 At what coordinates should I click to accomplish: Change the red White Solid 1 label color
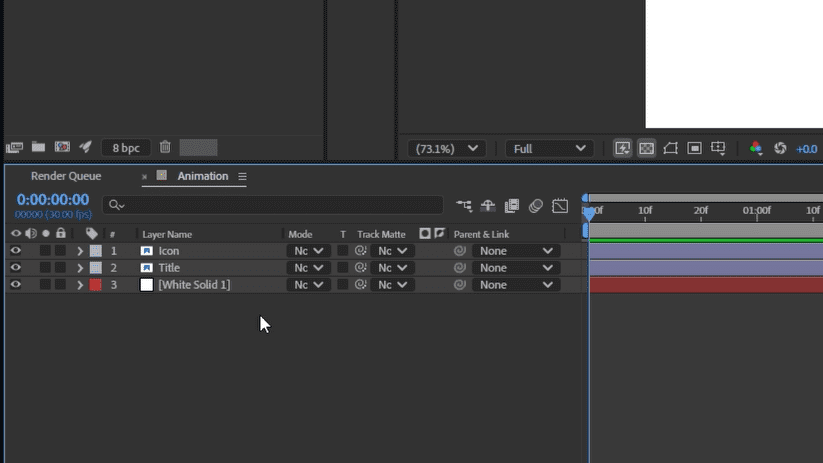96,285
